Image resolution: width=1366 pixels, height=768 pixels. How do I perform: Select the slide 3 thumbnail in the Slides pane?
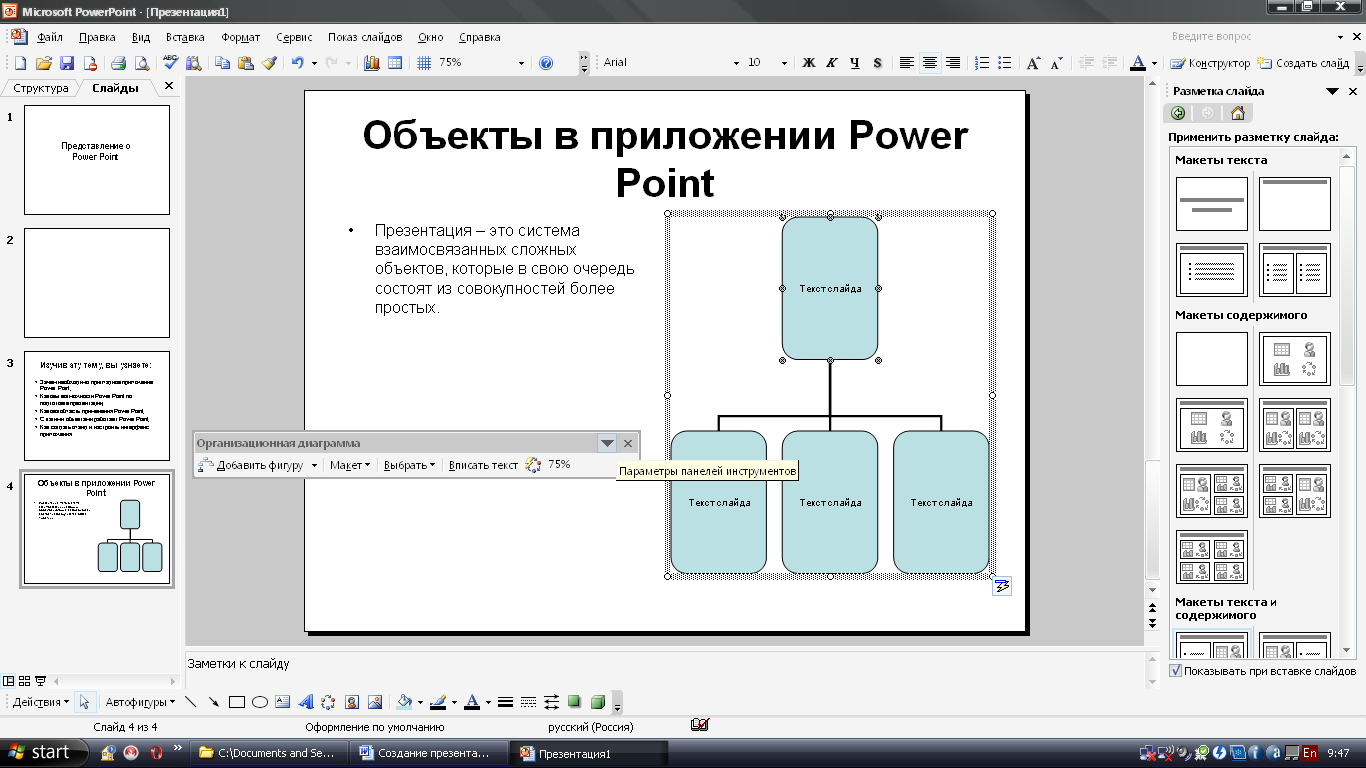tap(96, 406)
